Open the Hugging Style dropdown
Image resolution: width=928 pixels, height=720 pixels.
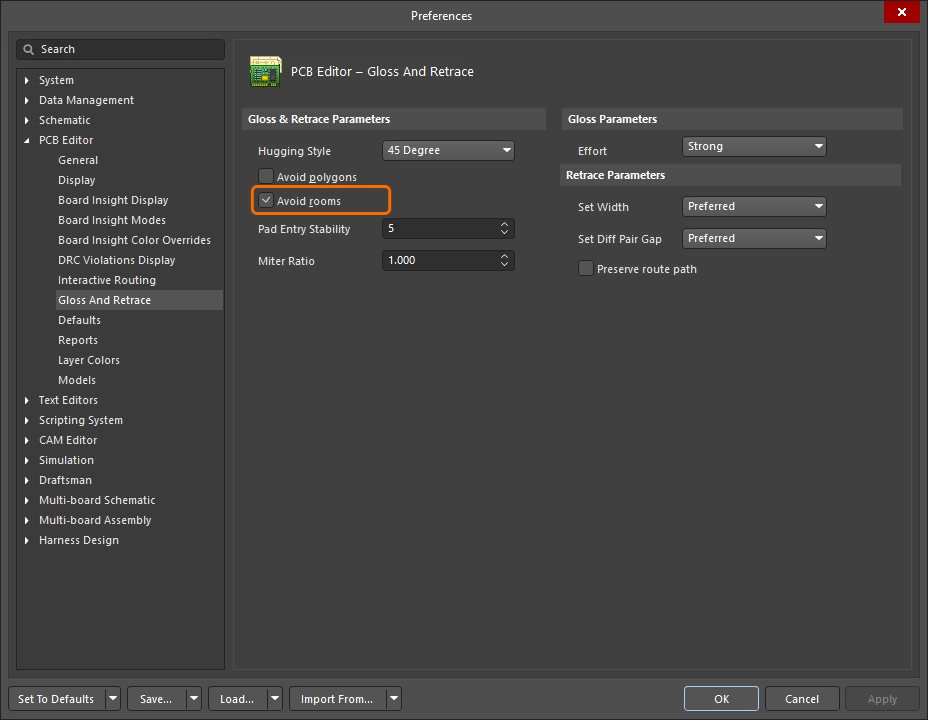click(x=448, y=150)
